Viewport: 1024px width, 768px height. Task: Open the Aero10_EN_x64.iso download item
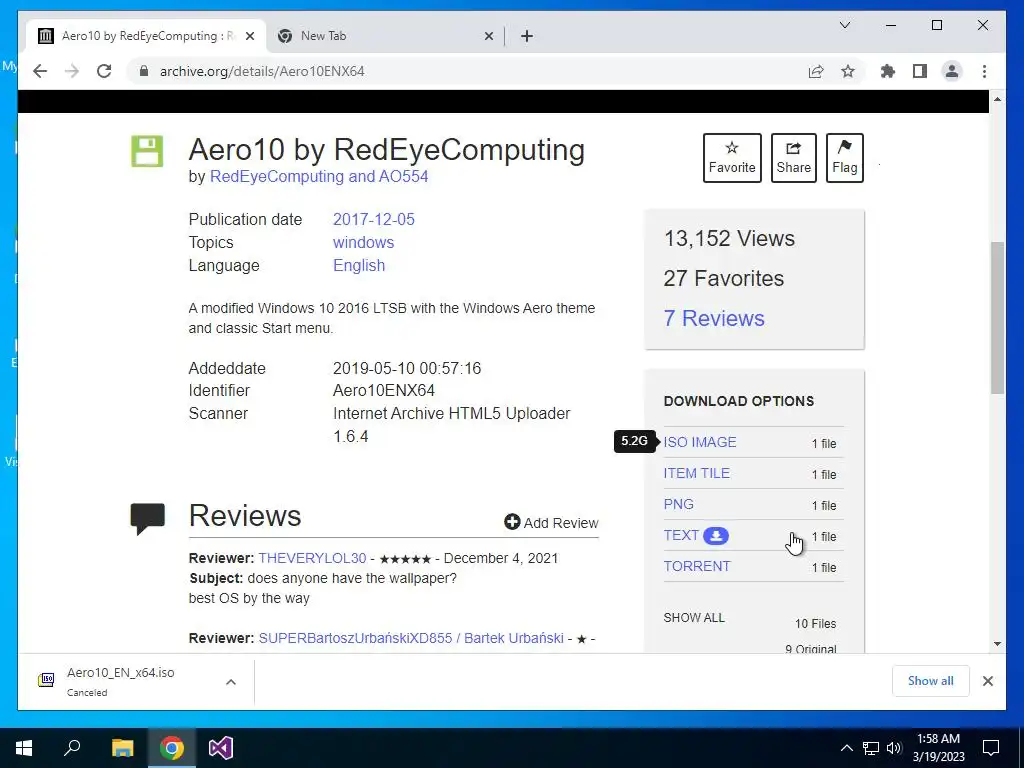[x=121, y=681]
